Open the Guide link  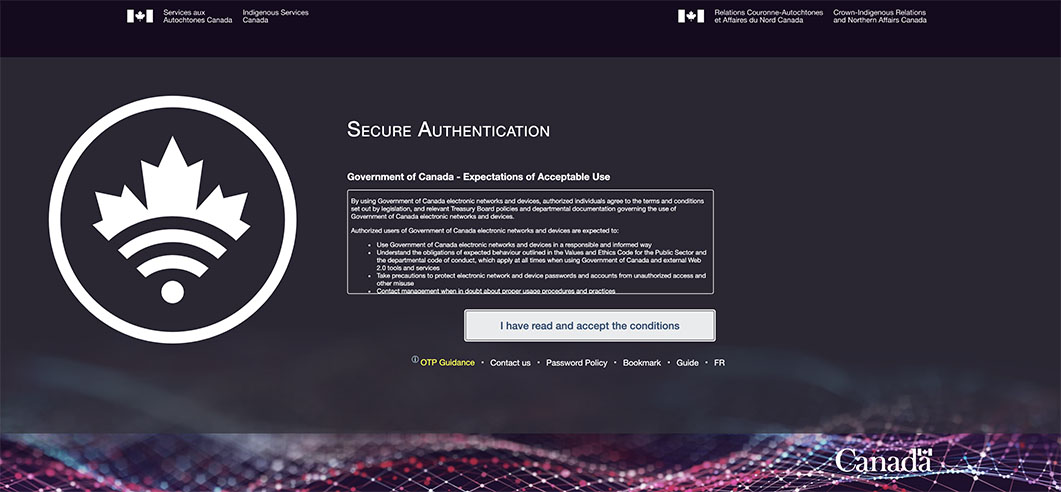pyautogui.click(x=687, y=362)
